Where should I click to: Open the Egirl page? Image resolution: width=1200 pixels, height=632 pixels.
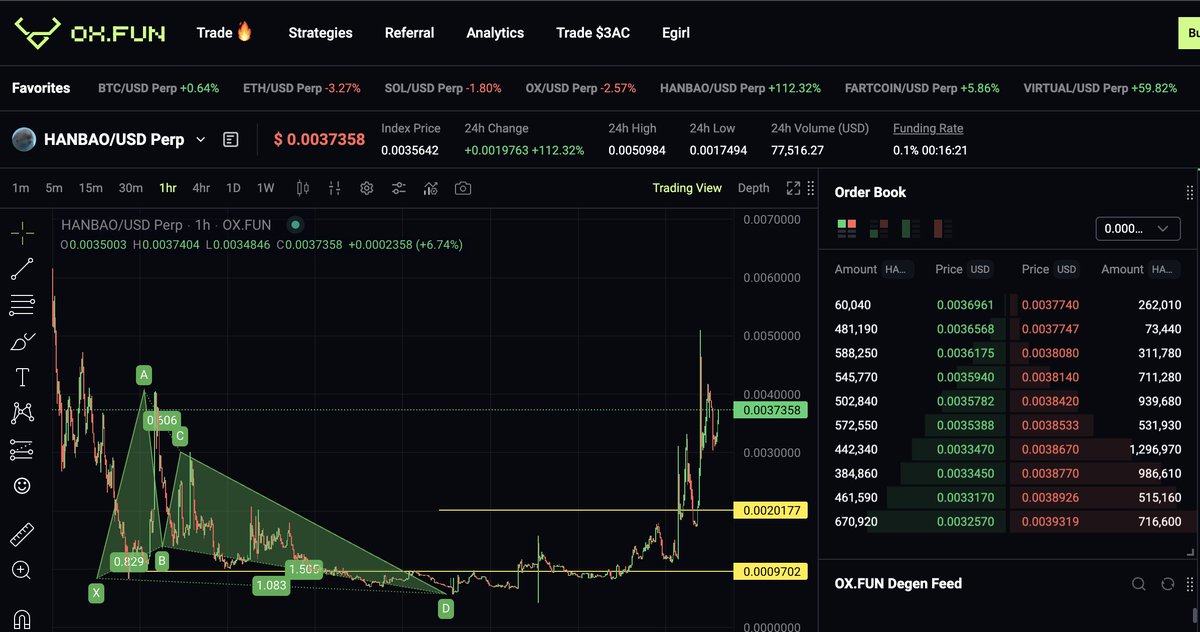tap(676, 32)
